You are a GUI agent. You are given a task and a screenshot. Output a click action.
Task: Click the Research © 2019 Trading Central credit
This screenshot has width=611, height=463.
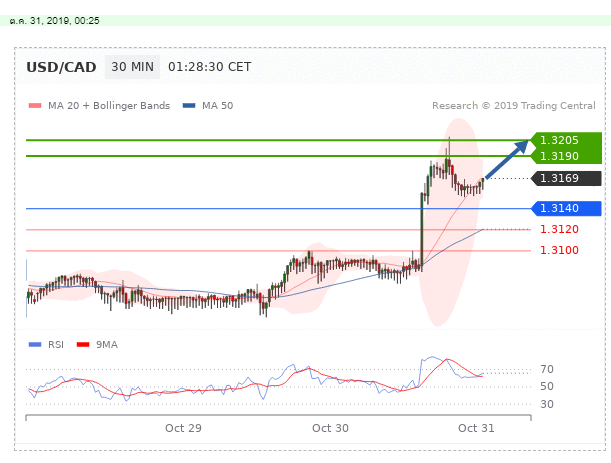tap(514, 106)
